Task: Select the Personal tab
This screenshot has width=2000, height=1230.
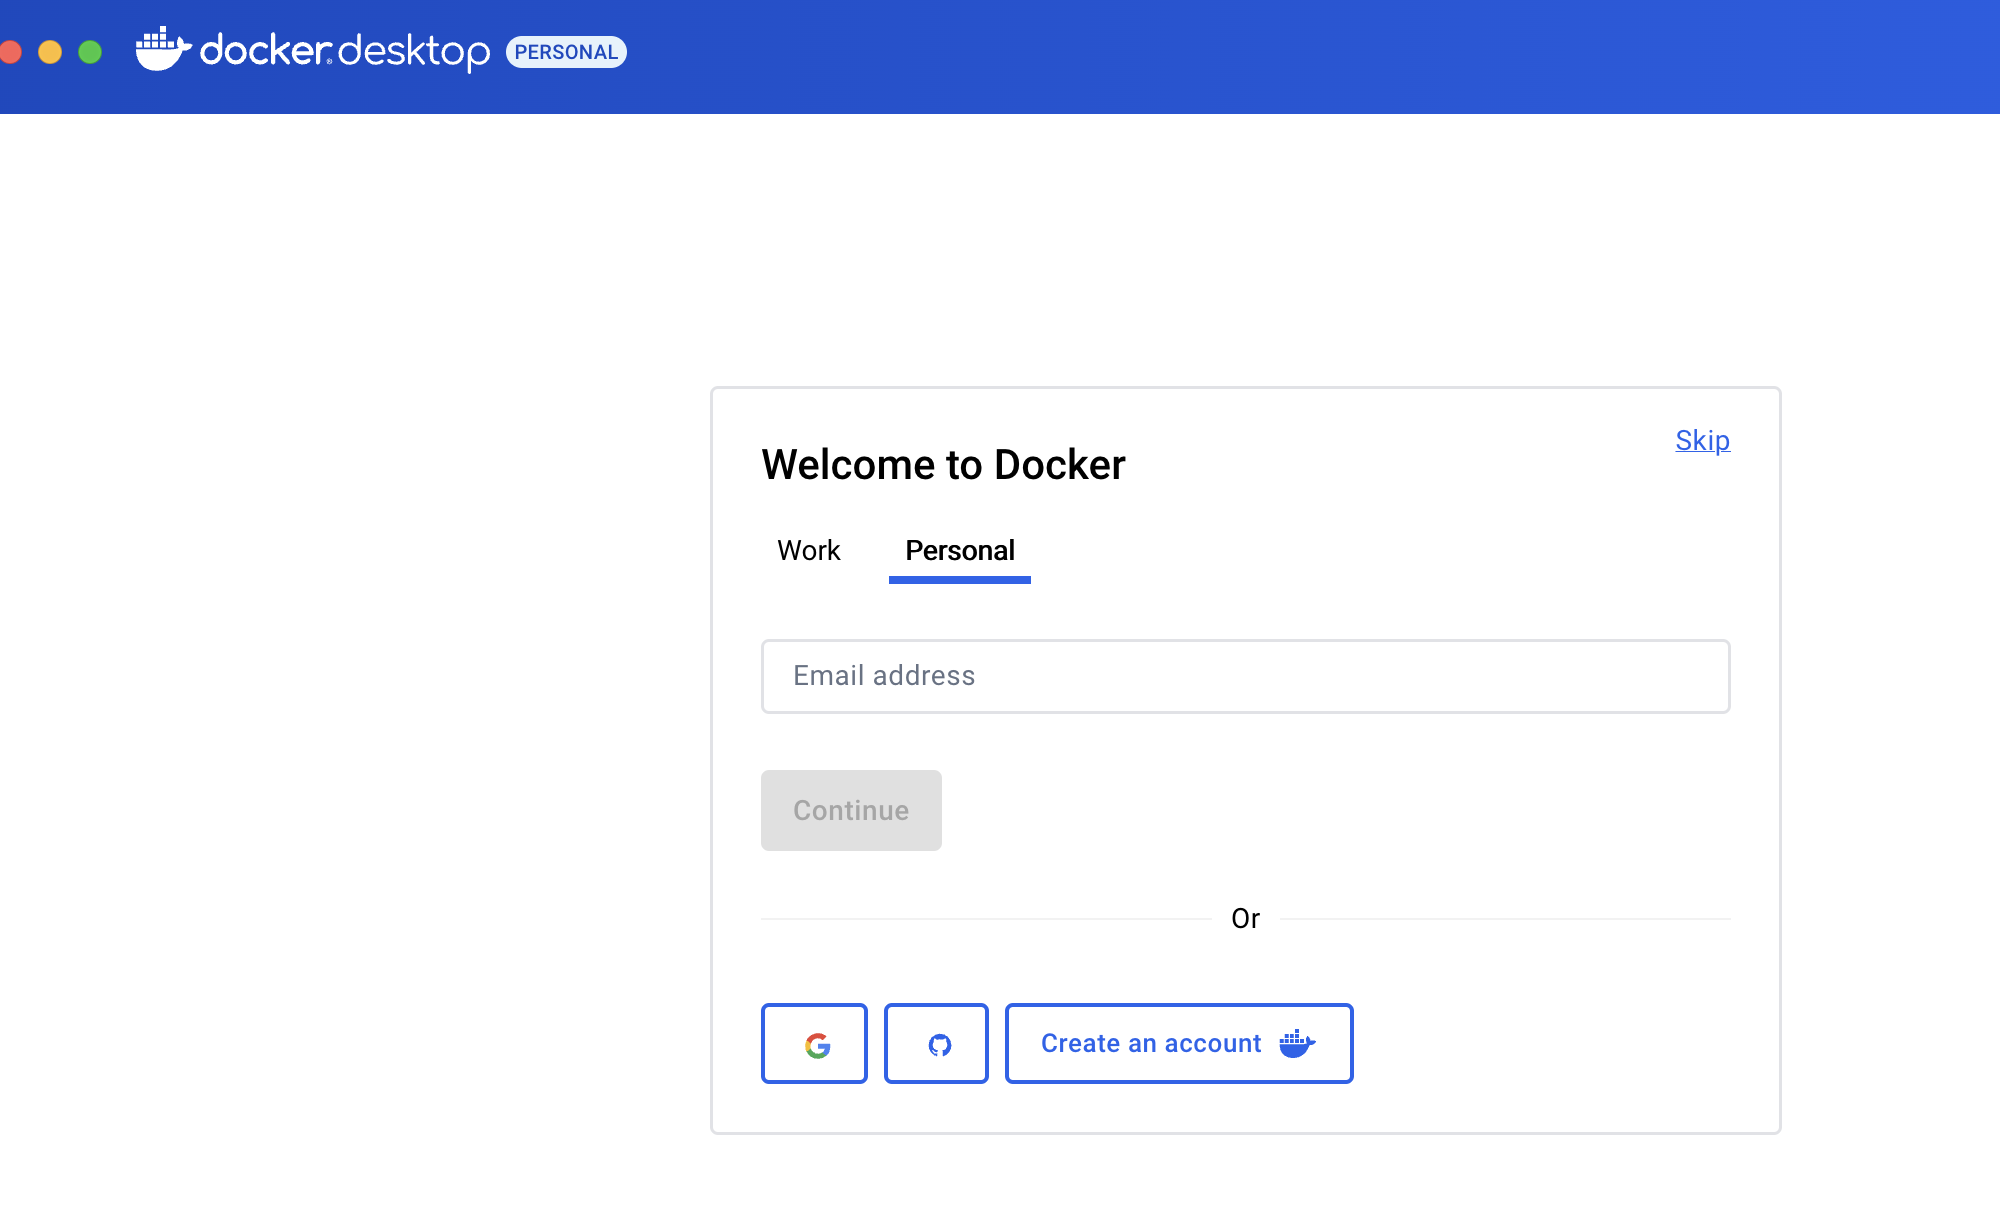Action: (x=960, y=551)
